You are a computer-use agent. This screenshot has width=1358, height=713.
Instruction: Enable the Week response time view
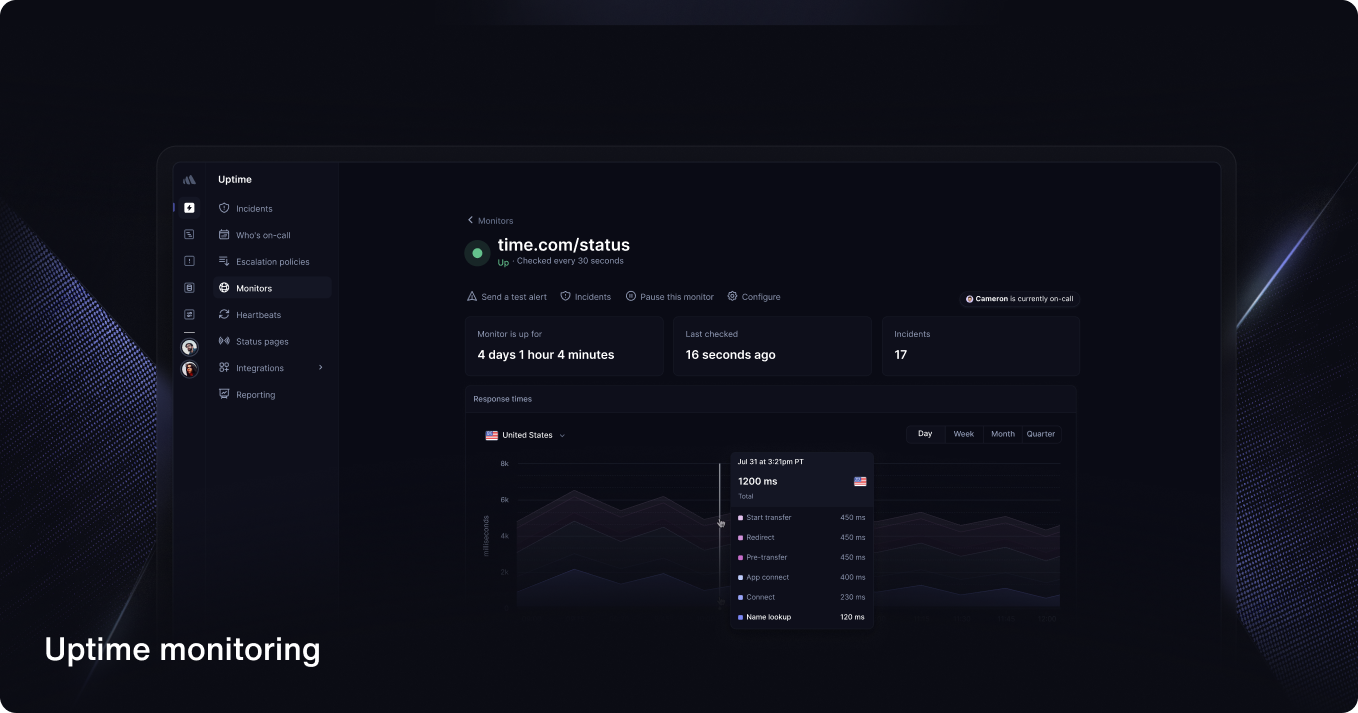pos(962,434)
